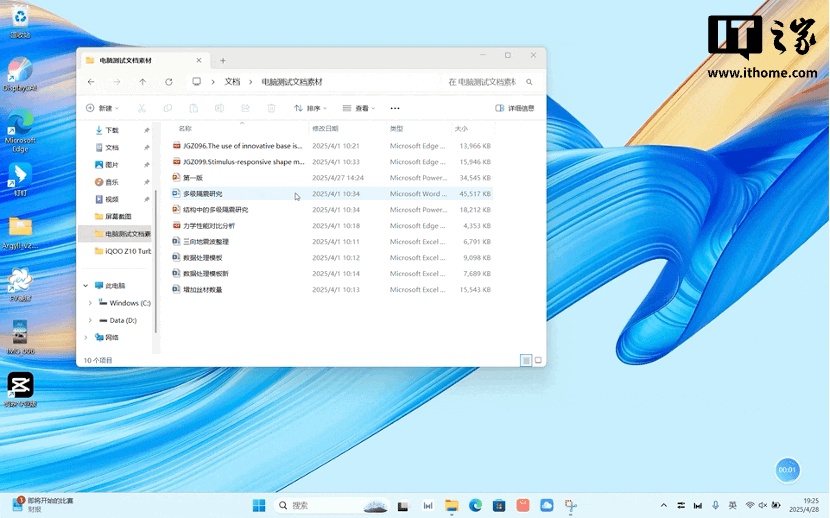Open the 新建 new item dropdown

click(x=102, y=108)
